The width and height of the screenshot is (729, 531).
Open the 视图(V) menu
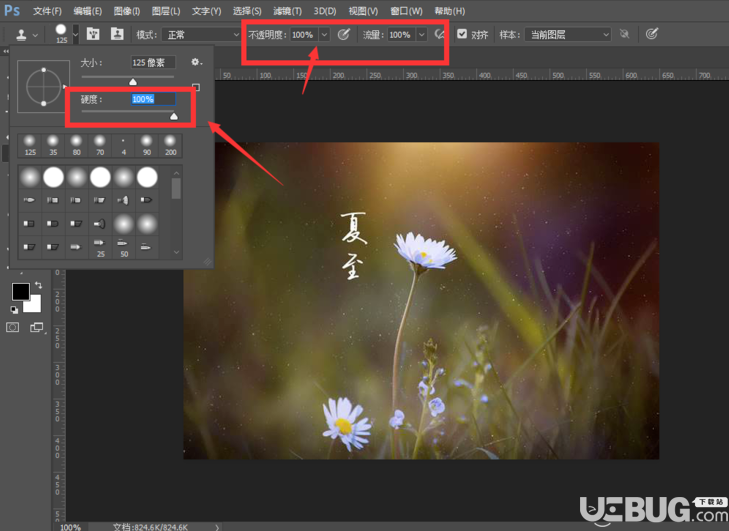363,11
